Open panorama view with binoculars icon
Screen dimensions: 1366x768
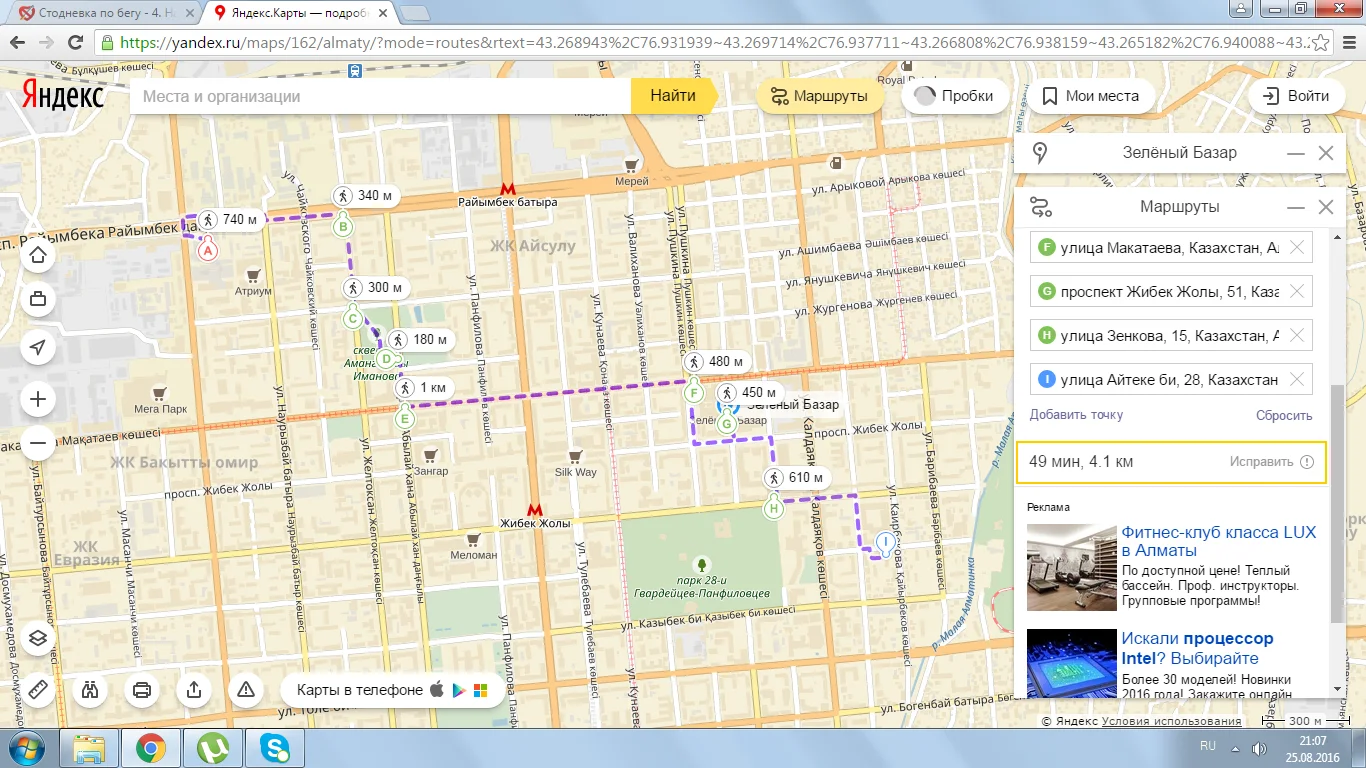click(x=90, y=690)
